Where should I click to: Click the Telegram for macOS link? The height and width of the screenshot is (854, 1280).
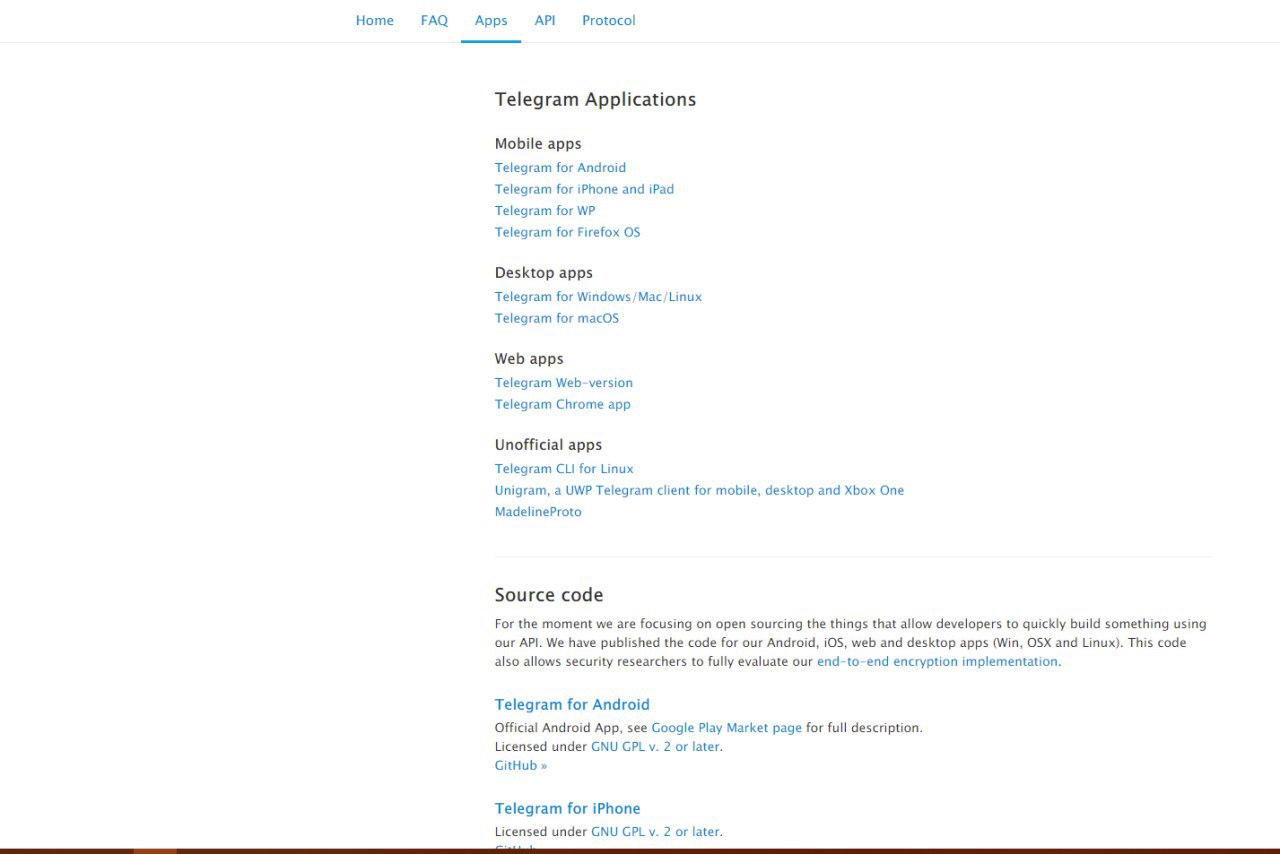click(556, 318)
